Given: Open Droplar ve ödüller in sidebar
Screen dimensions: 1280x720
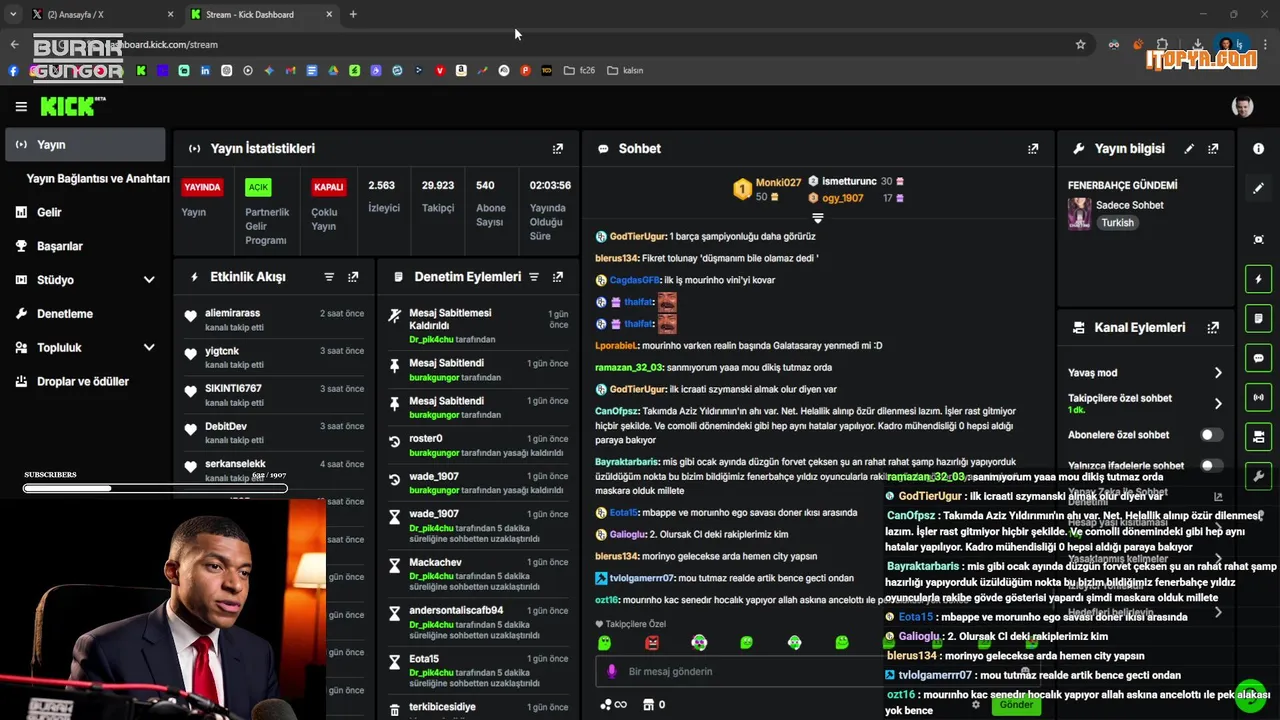Looking at the screenshot, I should pos(82,382).
